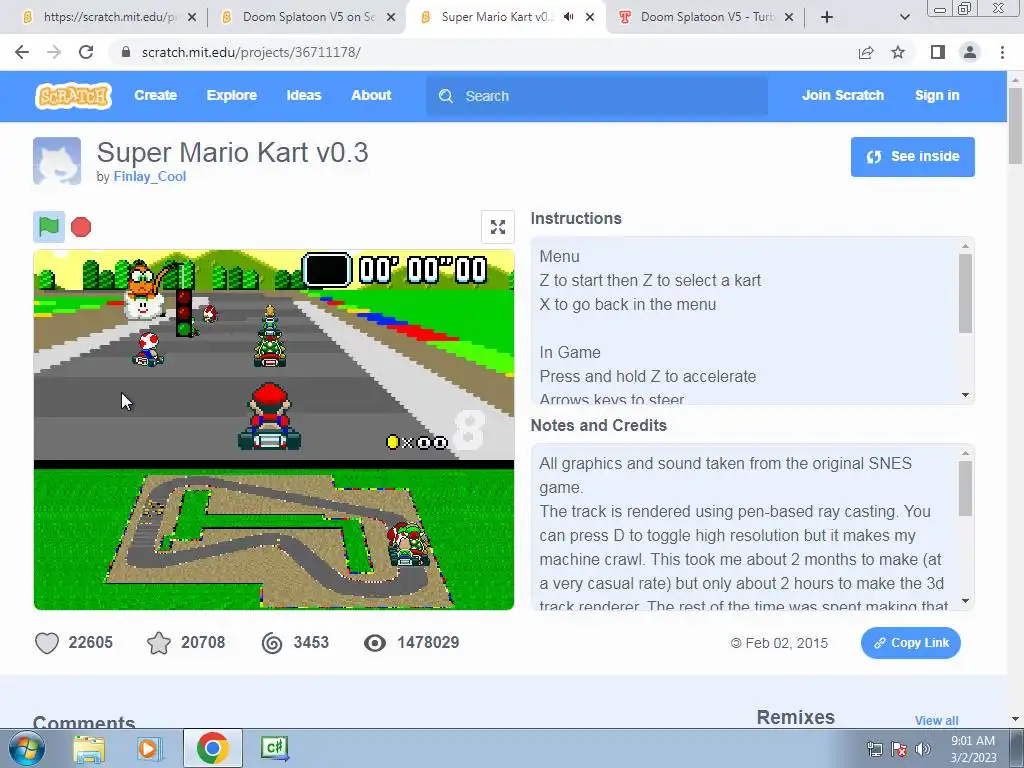Click the green flag to start project
Screen dimensions: 1024x768
coord(49,227)
